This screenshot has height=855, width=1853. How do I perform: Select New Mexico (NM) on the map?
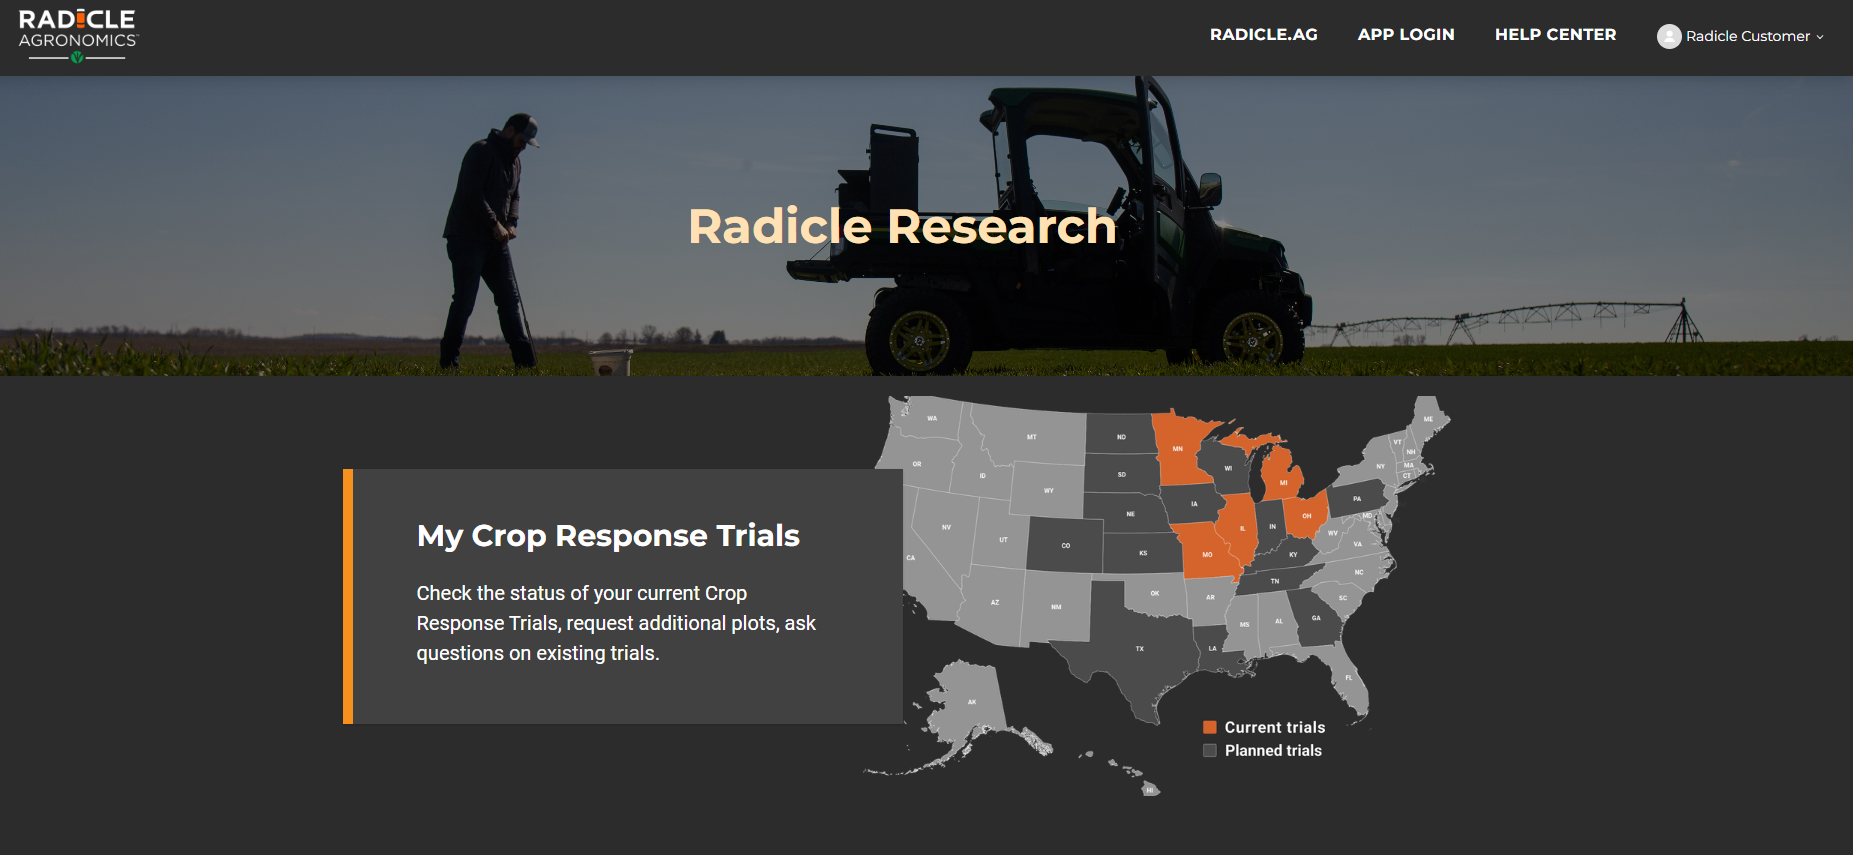[x=1056, y=607]
